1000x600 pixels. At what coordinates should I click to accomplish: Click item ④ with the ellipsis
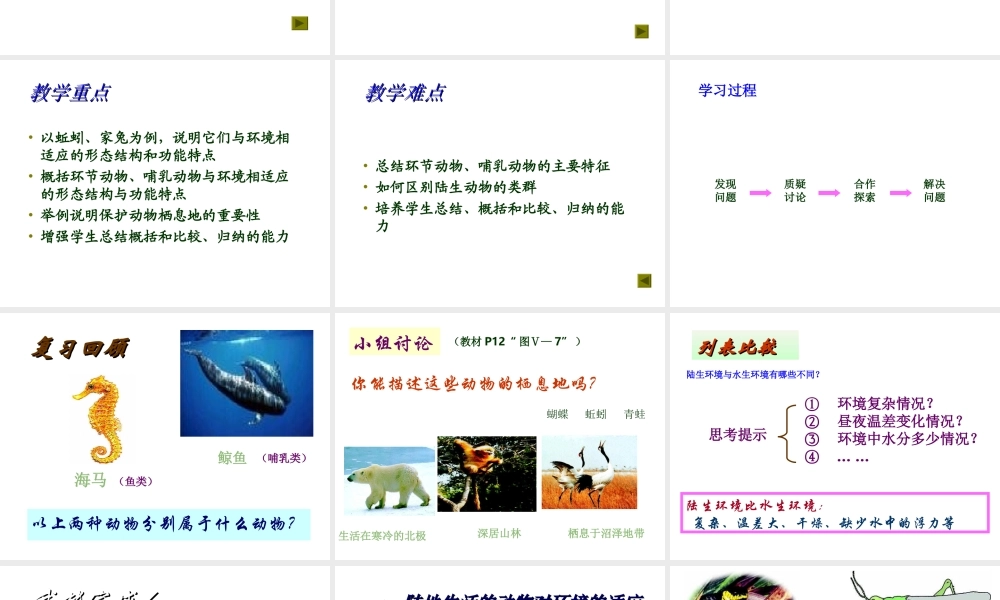pyautogui.click(x=837, y=457)
